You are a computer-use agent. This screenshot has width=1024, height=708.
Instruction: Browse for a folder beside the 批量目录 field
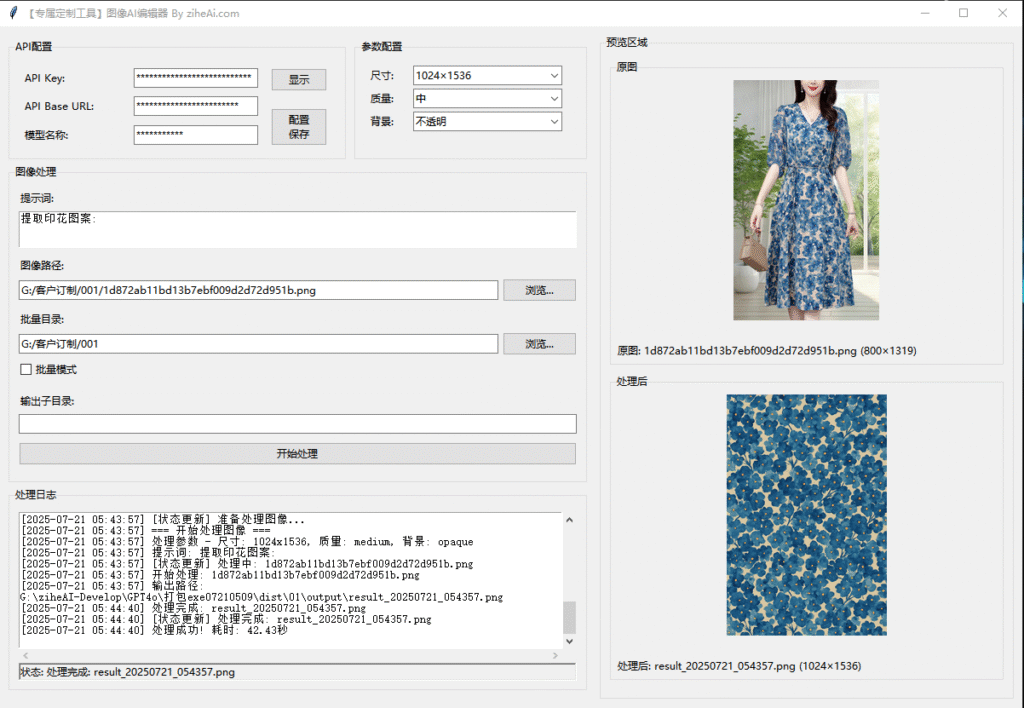point(539,344)
